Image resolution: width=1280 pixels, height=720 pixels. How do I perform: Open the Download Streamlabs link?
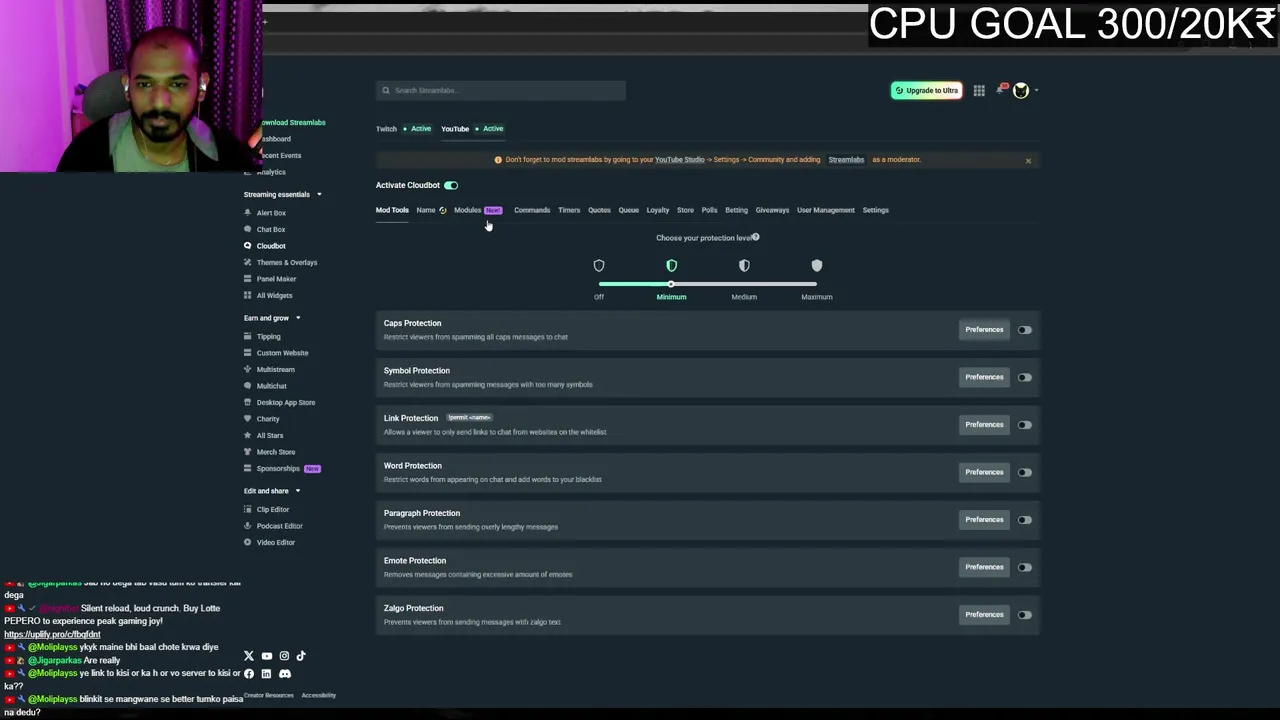[x=292, y=122]
